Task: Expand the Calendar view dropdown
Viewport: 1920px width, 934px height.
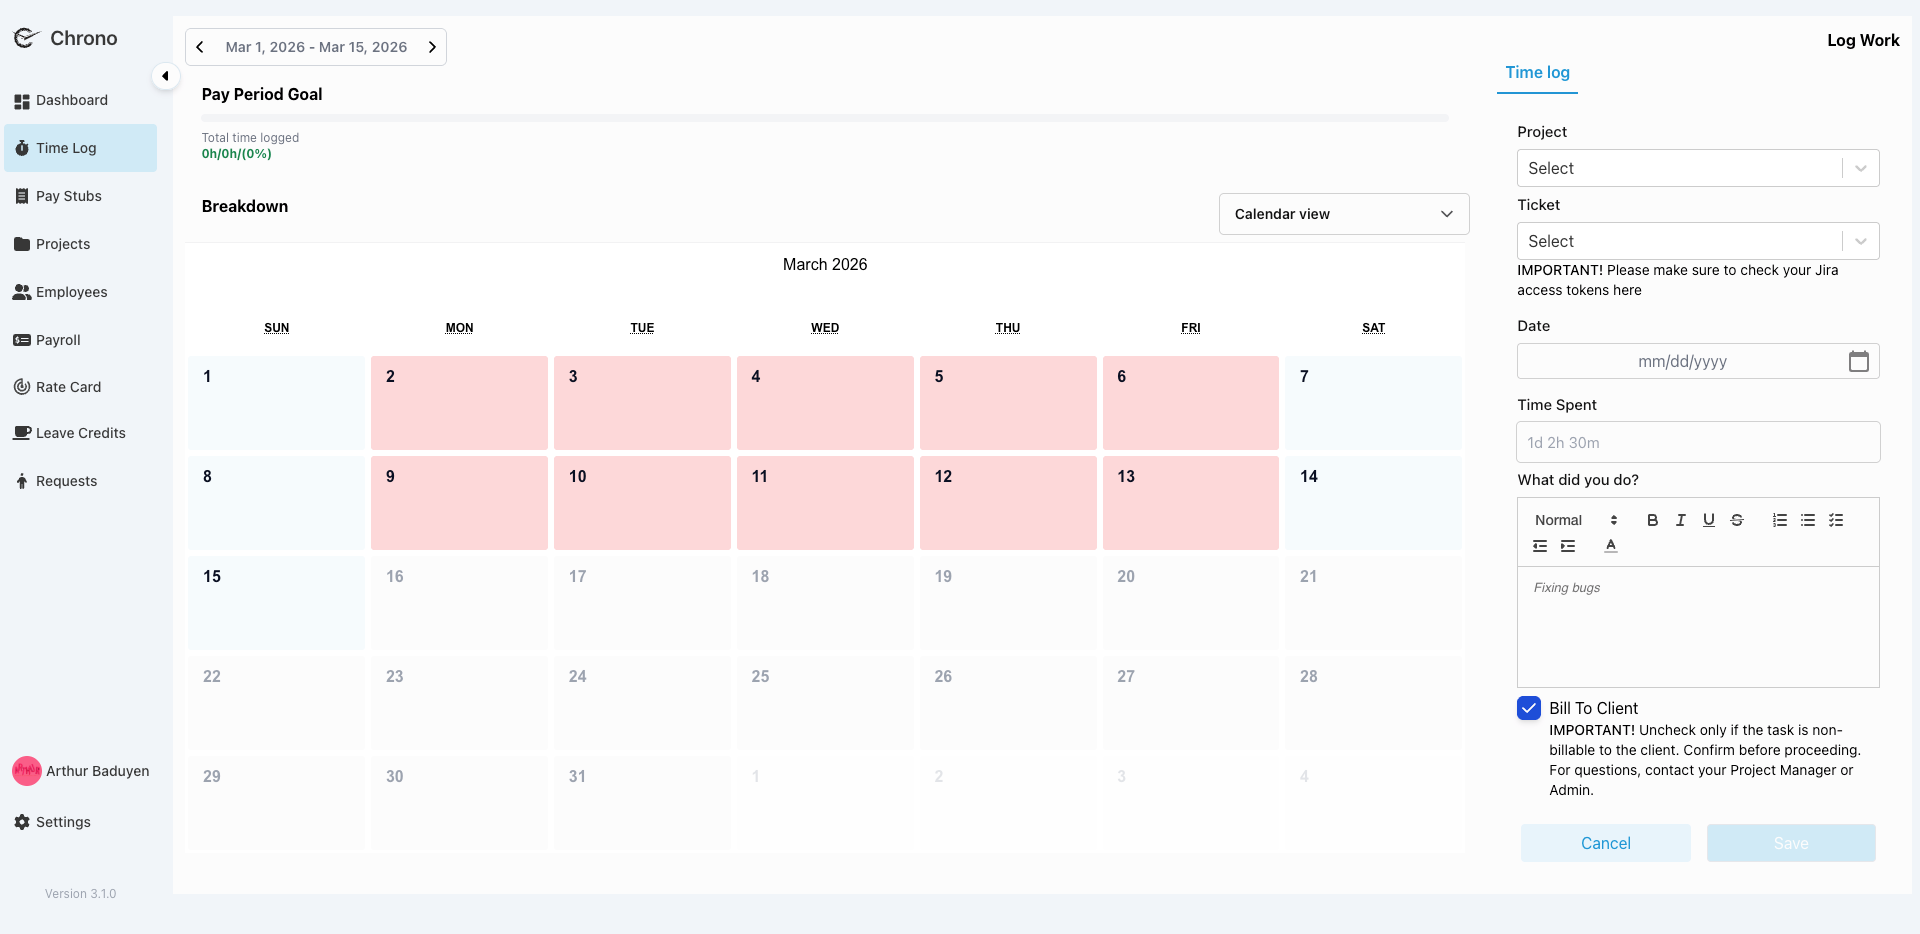Action: (x=1343, y=214)
